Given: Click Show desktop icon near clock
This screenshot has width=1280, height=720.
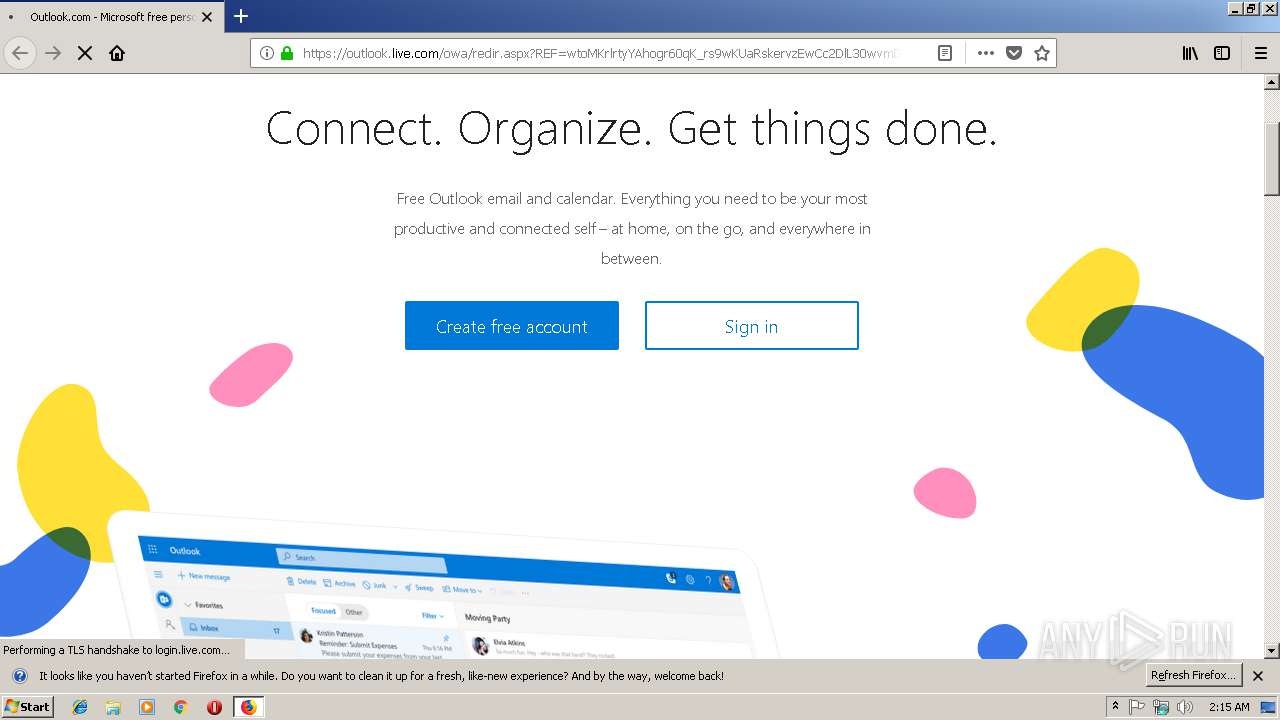Looking at the screenshot, I should (x=1268, y=707).
